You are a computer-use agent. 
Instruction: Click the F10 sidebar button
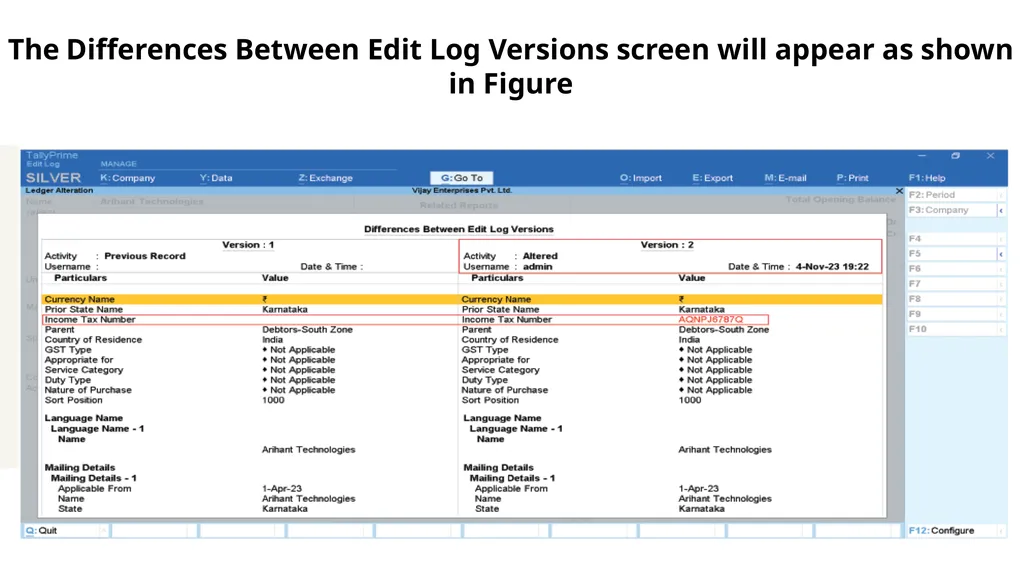(x=952, y=328)
